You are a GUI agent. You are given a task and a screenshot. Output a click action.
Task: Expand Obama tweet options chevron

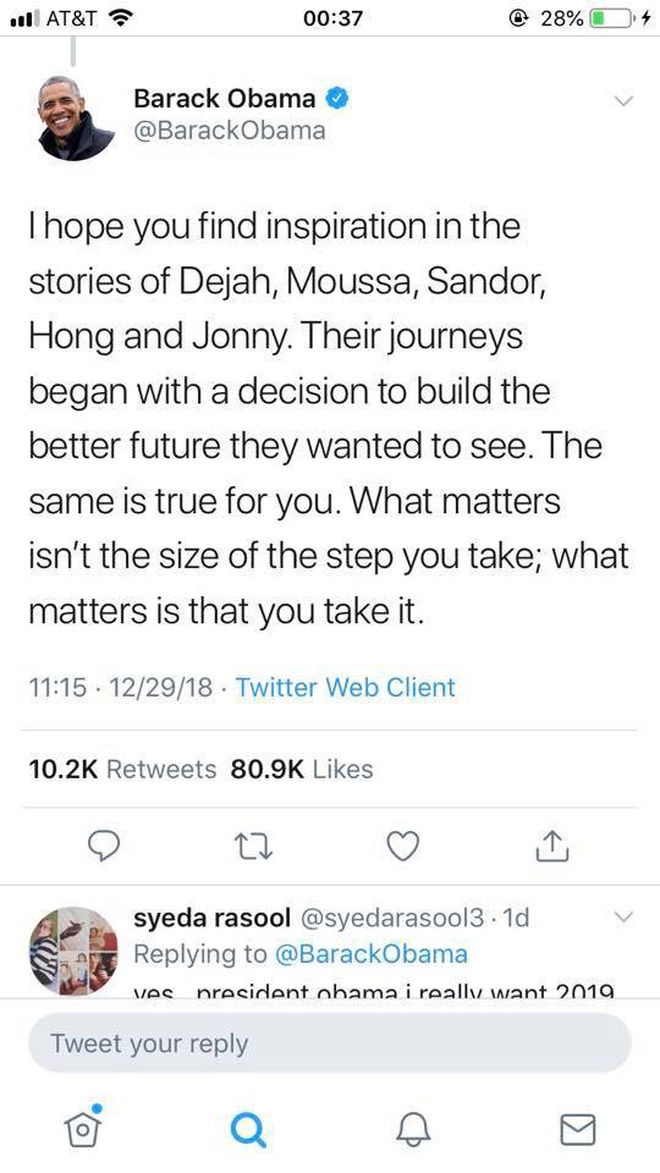click(623, 101)
